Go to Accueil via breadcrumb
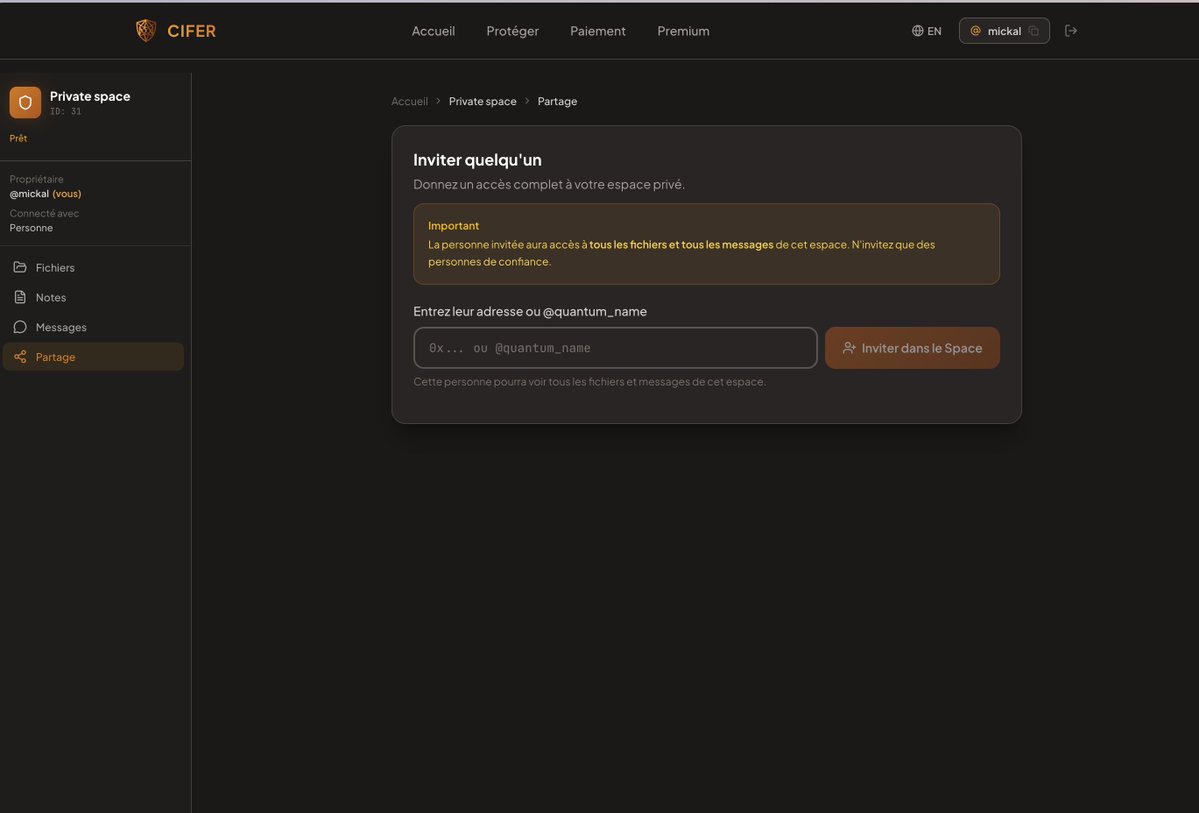 pyautogui.click(x=409, y=101)
